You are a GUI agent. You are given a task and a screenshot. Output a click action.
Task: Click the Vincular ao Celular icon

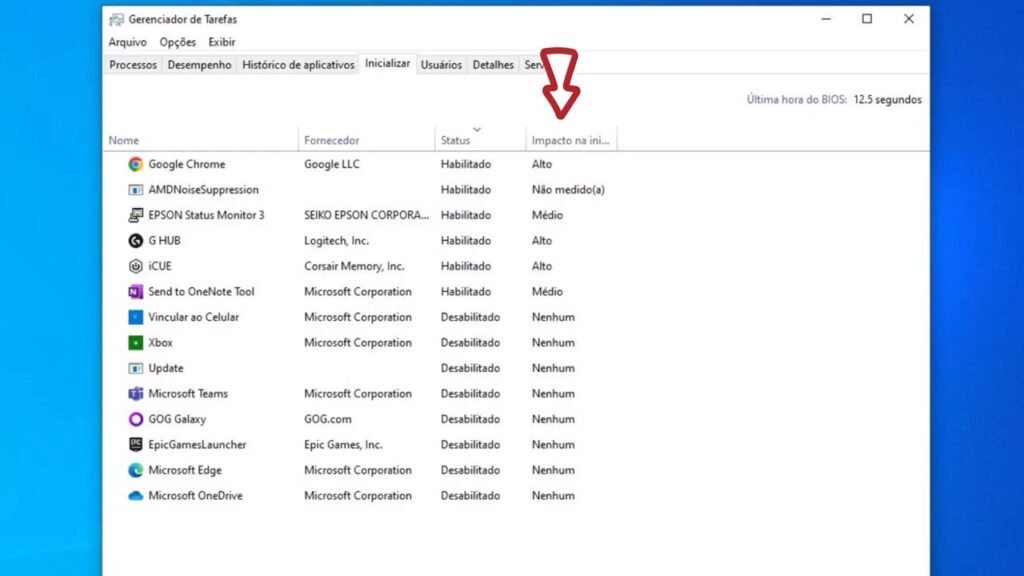coord(135,317)
